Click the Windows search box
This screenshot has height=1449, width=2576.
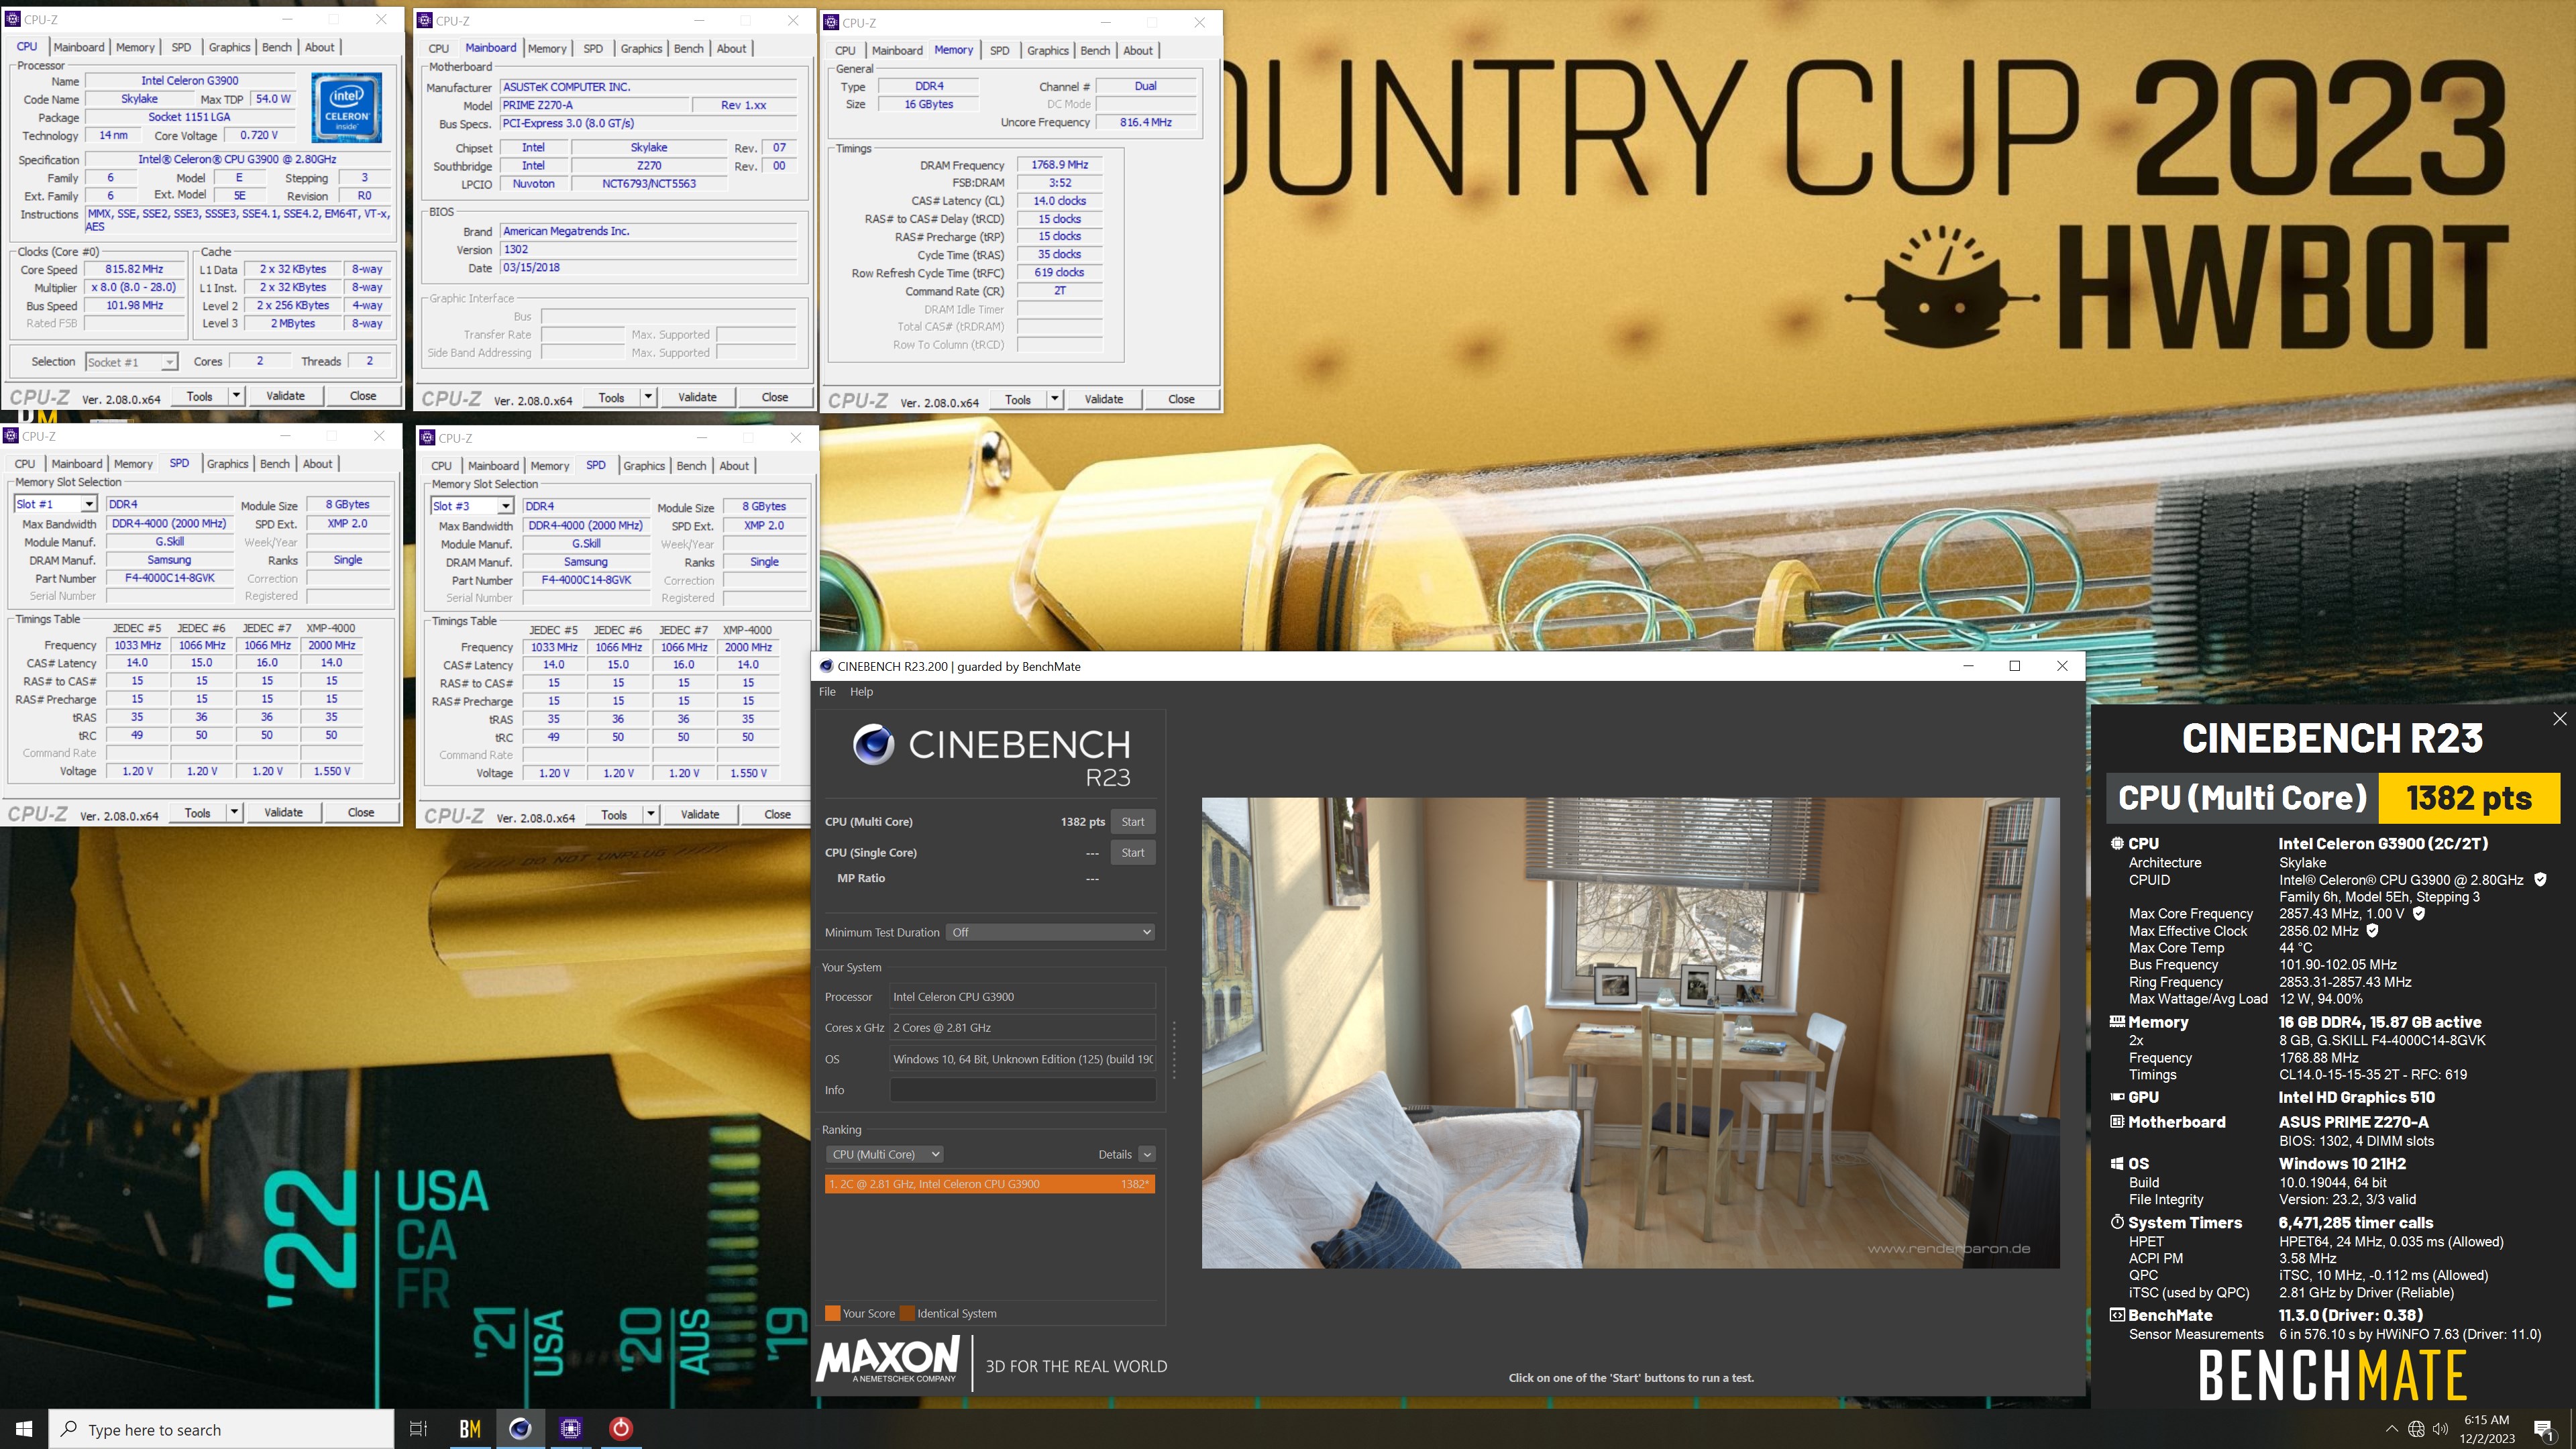[222, 1430]
